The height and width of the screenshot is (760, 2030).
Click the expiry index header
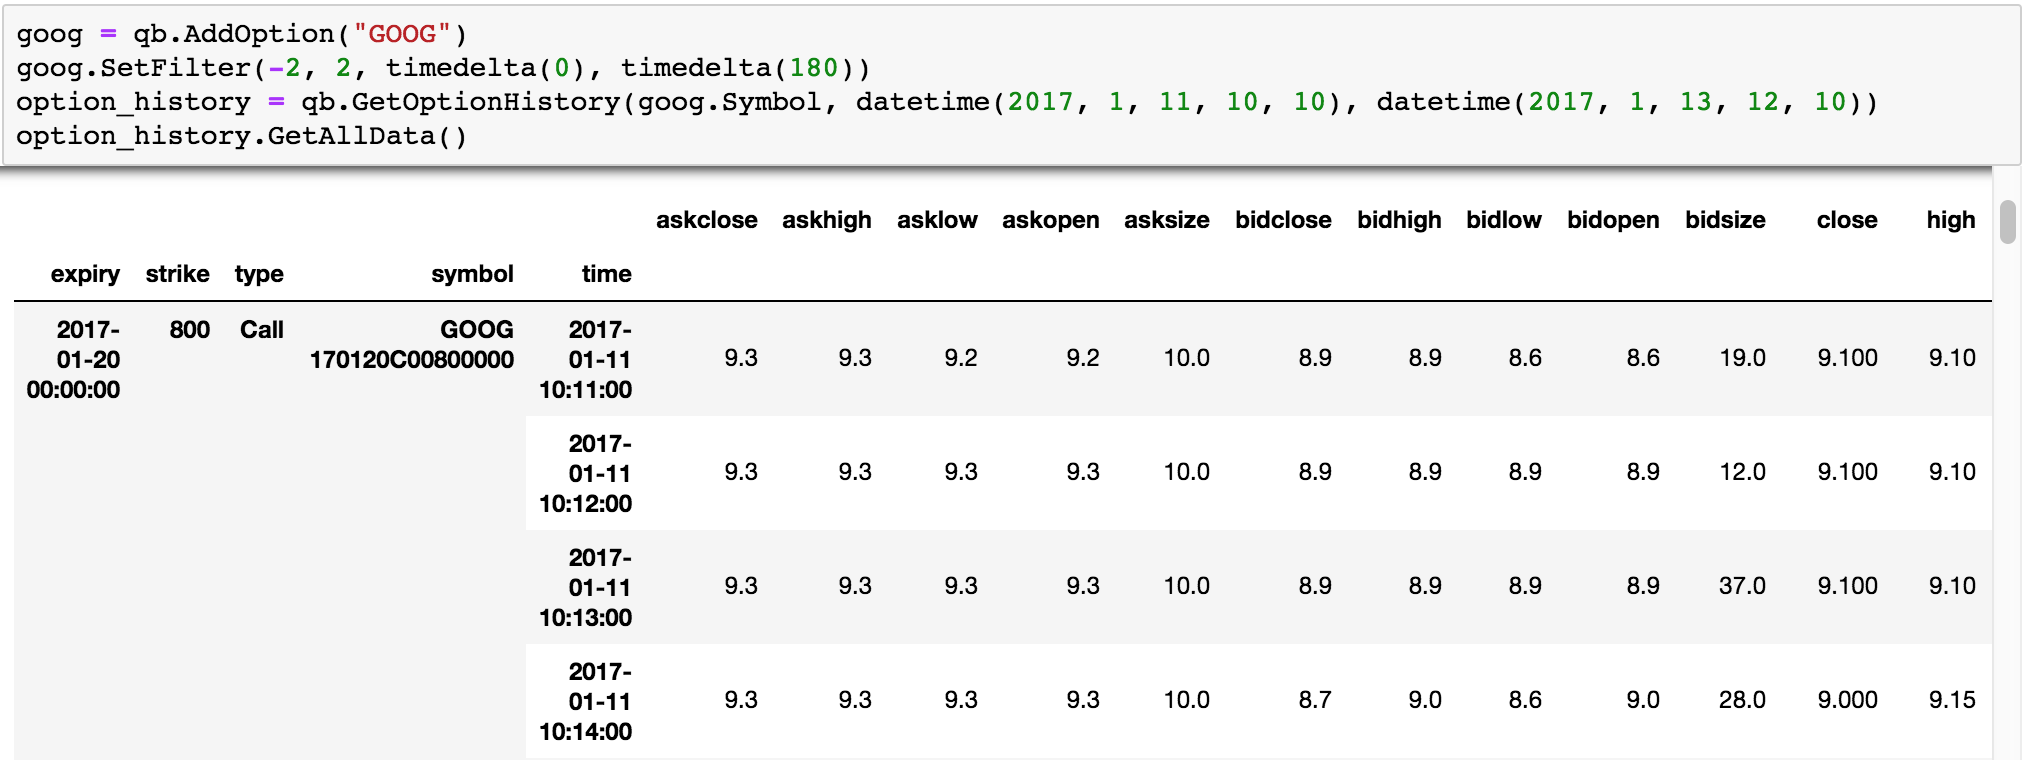[85, 274]
